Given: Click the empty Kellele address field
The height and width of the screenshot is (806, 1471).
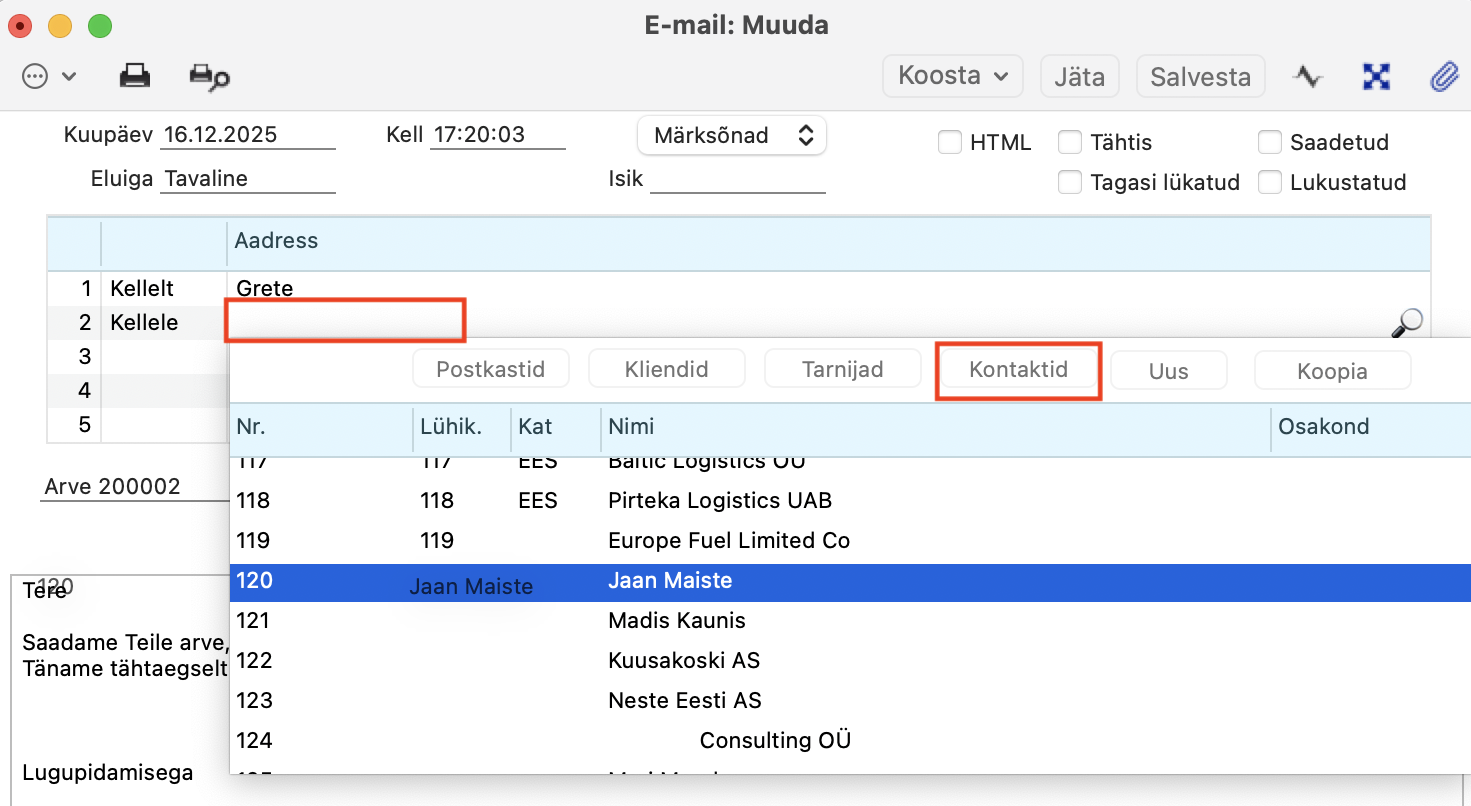Looking at the screenshot, I should click(x=346, y=321).
